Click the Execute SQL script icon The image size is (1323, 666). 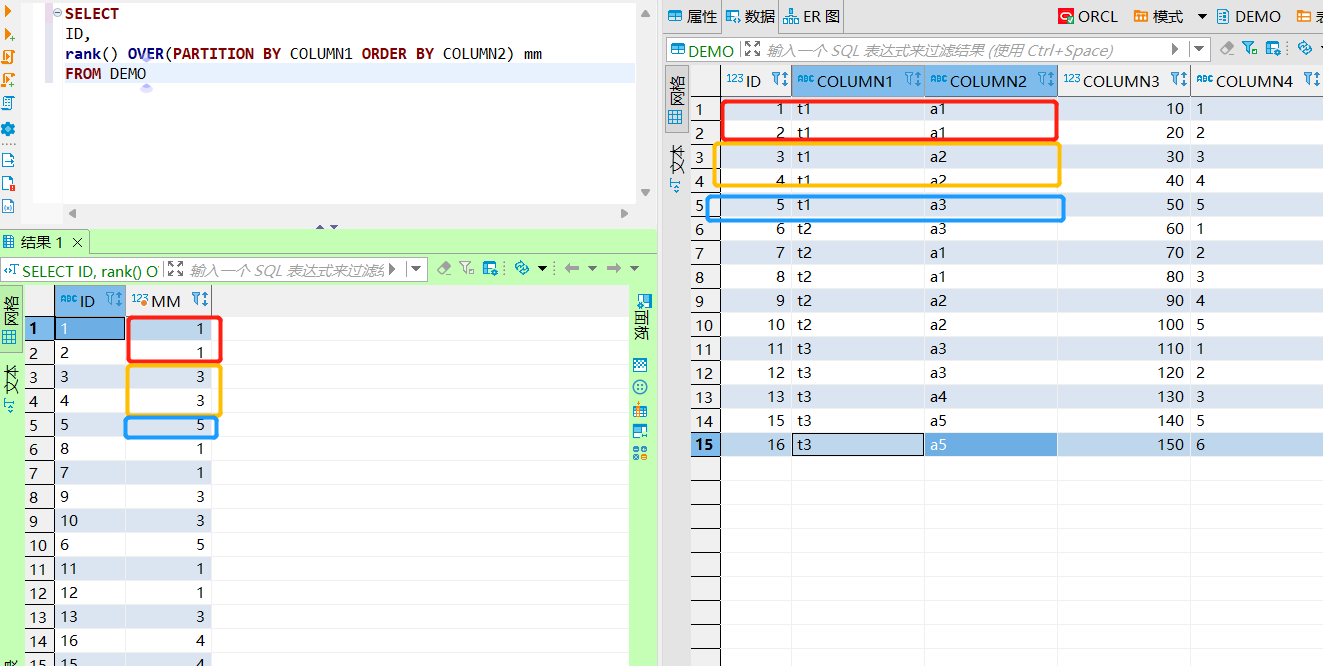pos(10,58)
